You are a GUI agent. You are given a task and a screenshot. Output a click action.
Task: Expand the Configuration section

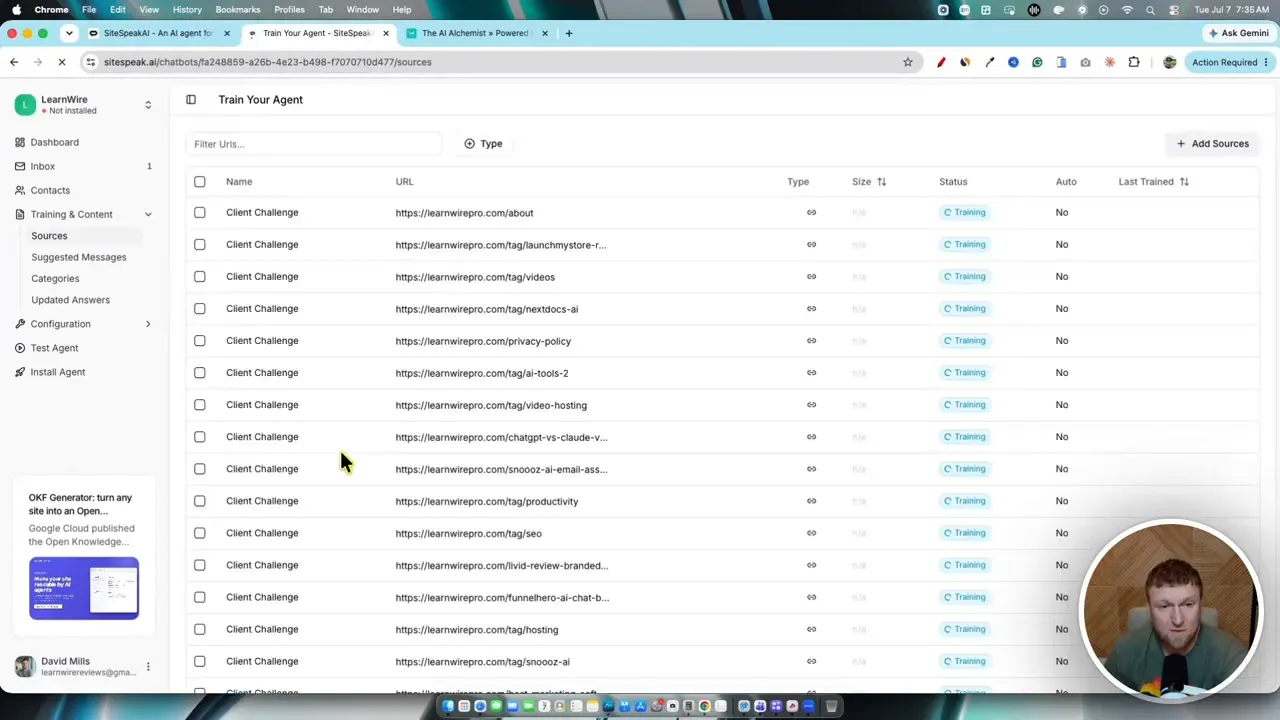[148, 324]
